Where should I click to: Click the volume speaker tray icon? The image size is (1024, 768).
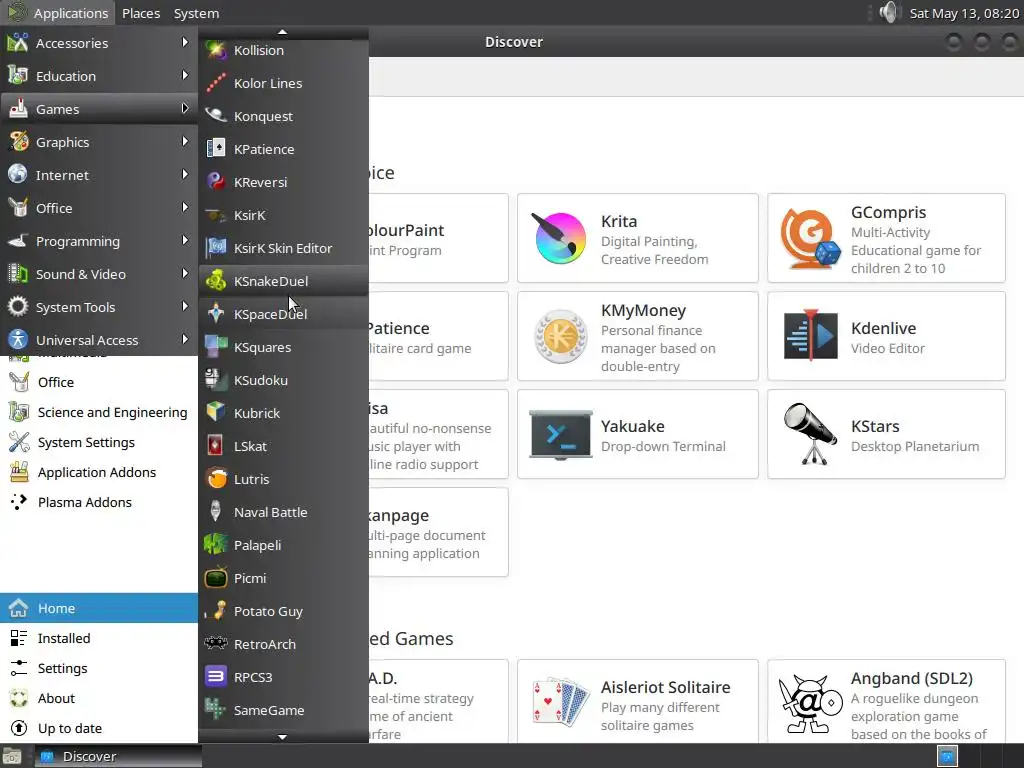(888, 12)
